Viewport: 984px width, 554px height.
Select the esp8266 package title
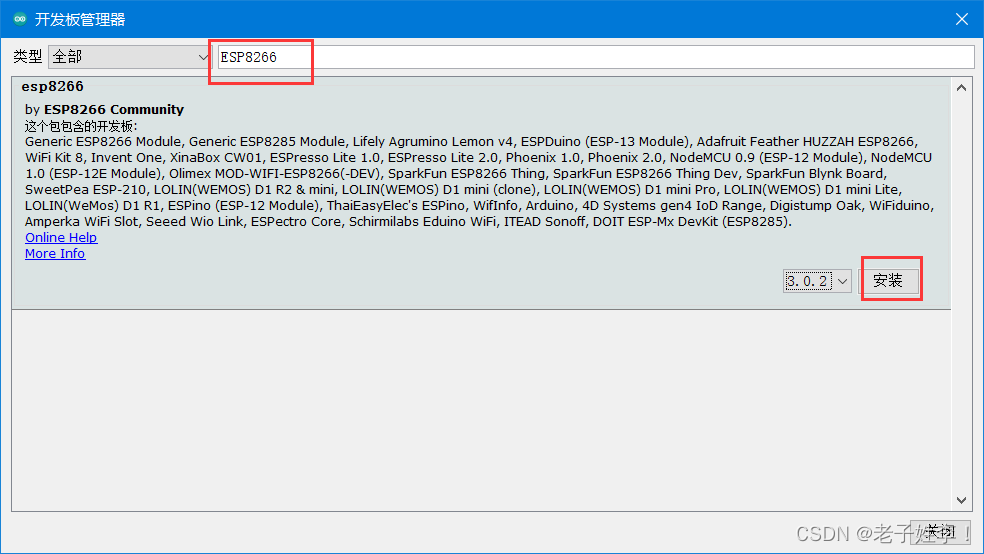tap(53, 87)
